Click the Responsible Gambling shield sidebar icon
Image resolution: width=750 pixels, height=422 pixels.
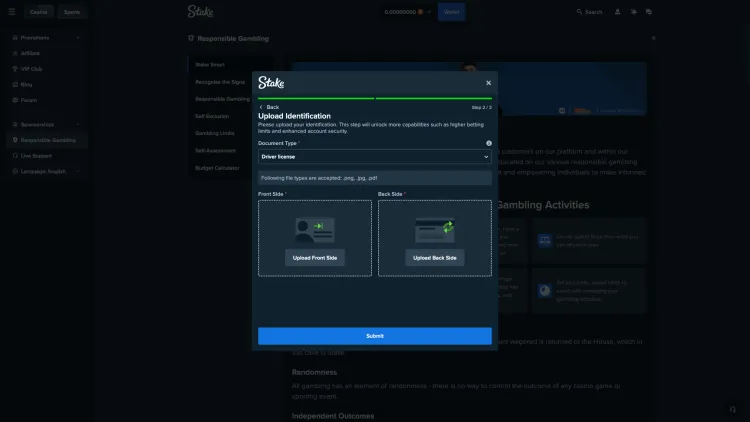(15, 140)
